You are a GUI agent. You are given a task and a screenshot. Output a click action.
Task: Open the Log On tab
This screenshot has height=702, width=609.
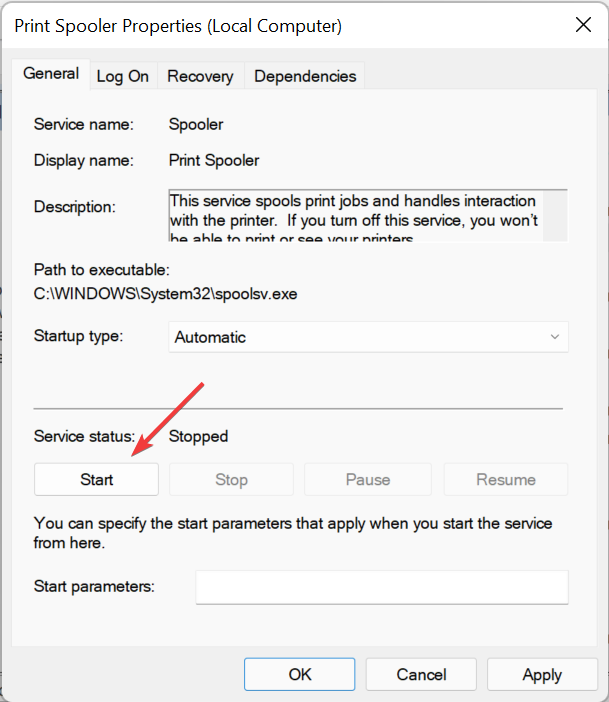pos(123,76)
